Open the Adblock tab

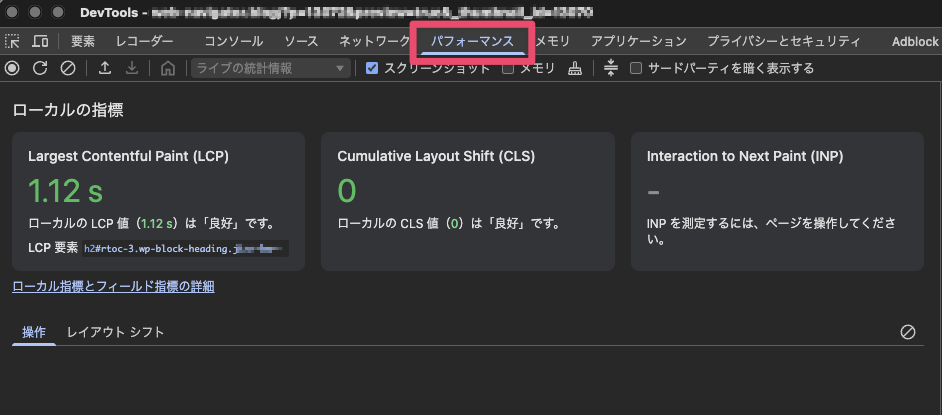point(915,41)
